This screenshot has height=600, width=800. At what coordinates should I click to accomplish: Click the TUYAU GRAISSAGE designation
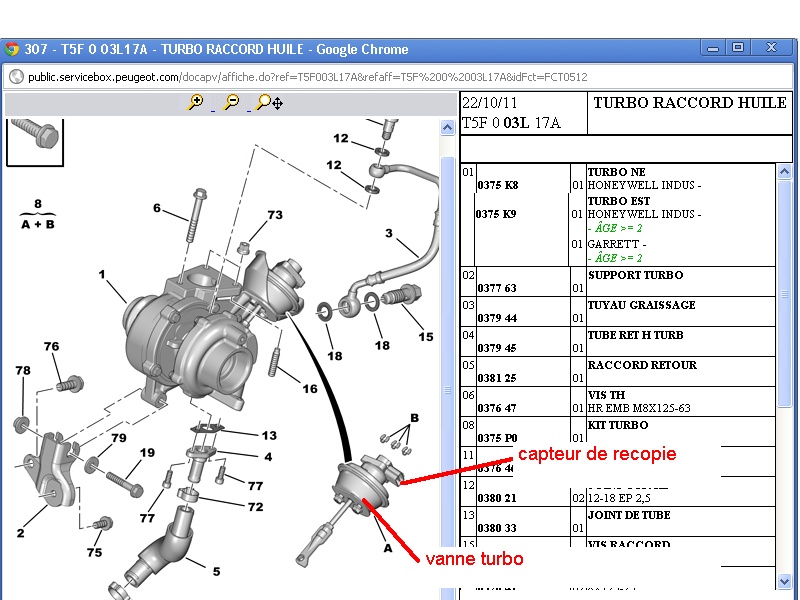click(x=642, y=306)
